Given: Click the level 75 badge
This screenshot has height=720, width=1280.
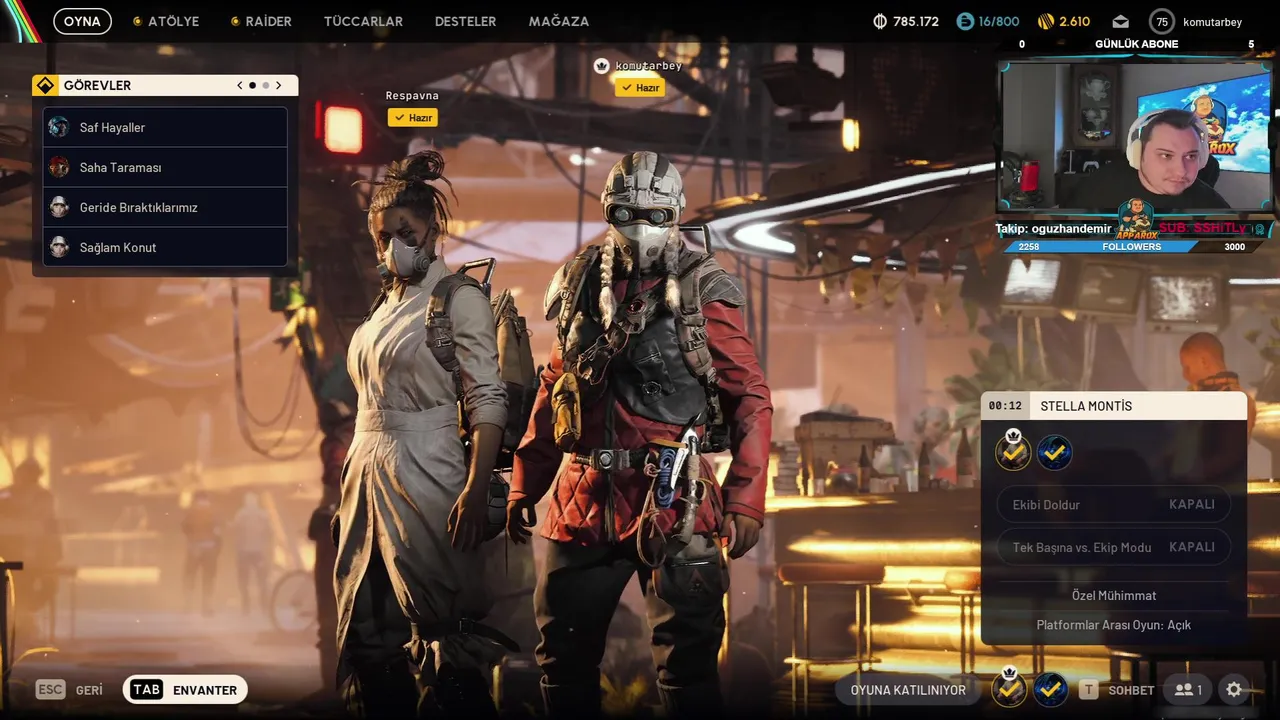Looking at the screenshot, I should (x=1161, y=21).
